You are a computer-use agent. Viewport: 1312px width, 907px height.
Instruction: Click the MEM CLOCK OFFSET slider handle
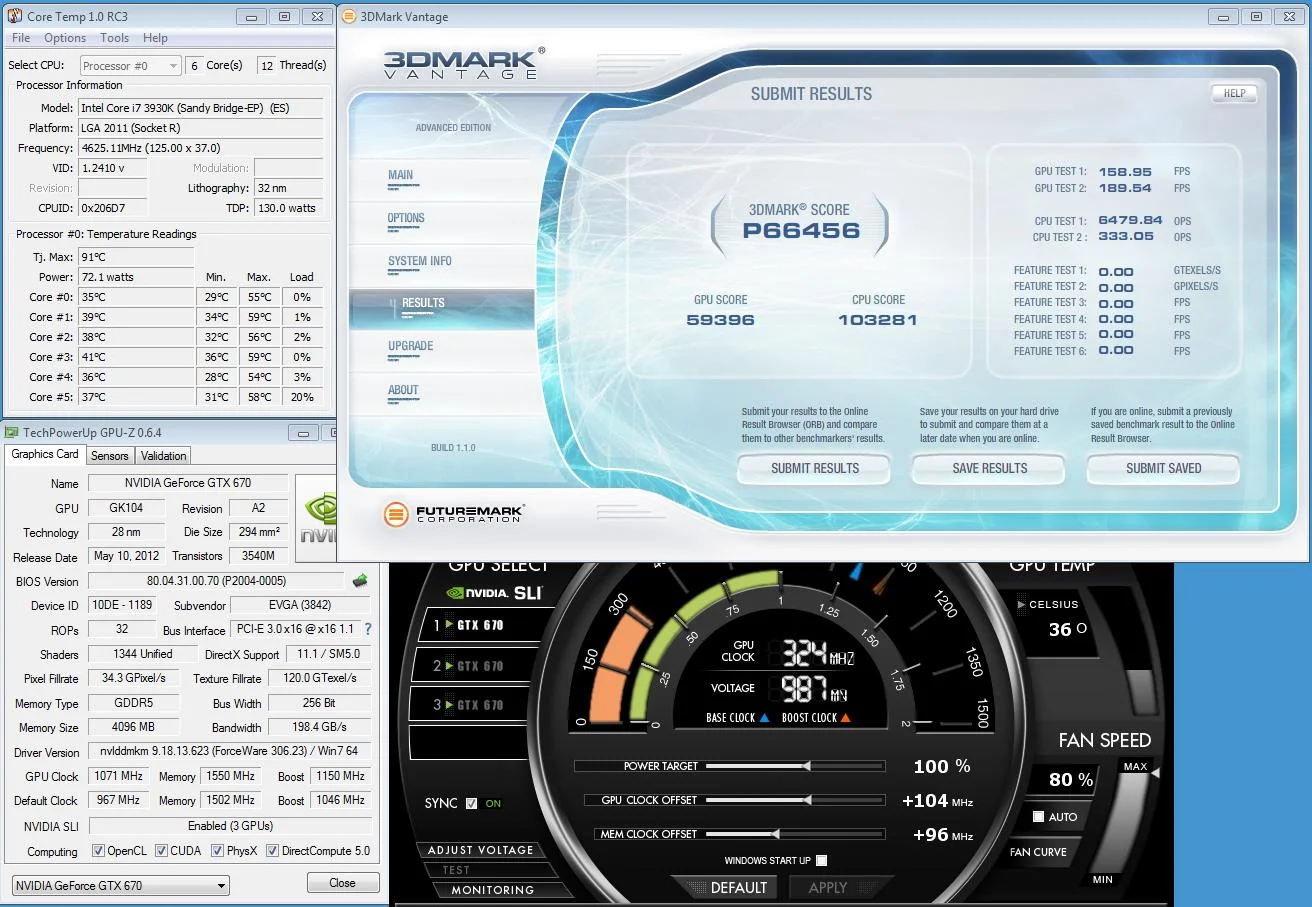(774, 834)
